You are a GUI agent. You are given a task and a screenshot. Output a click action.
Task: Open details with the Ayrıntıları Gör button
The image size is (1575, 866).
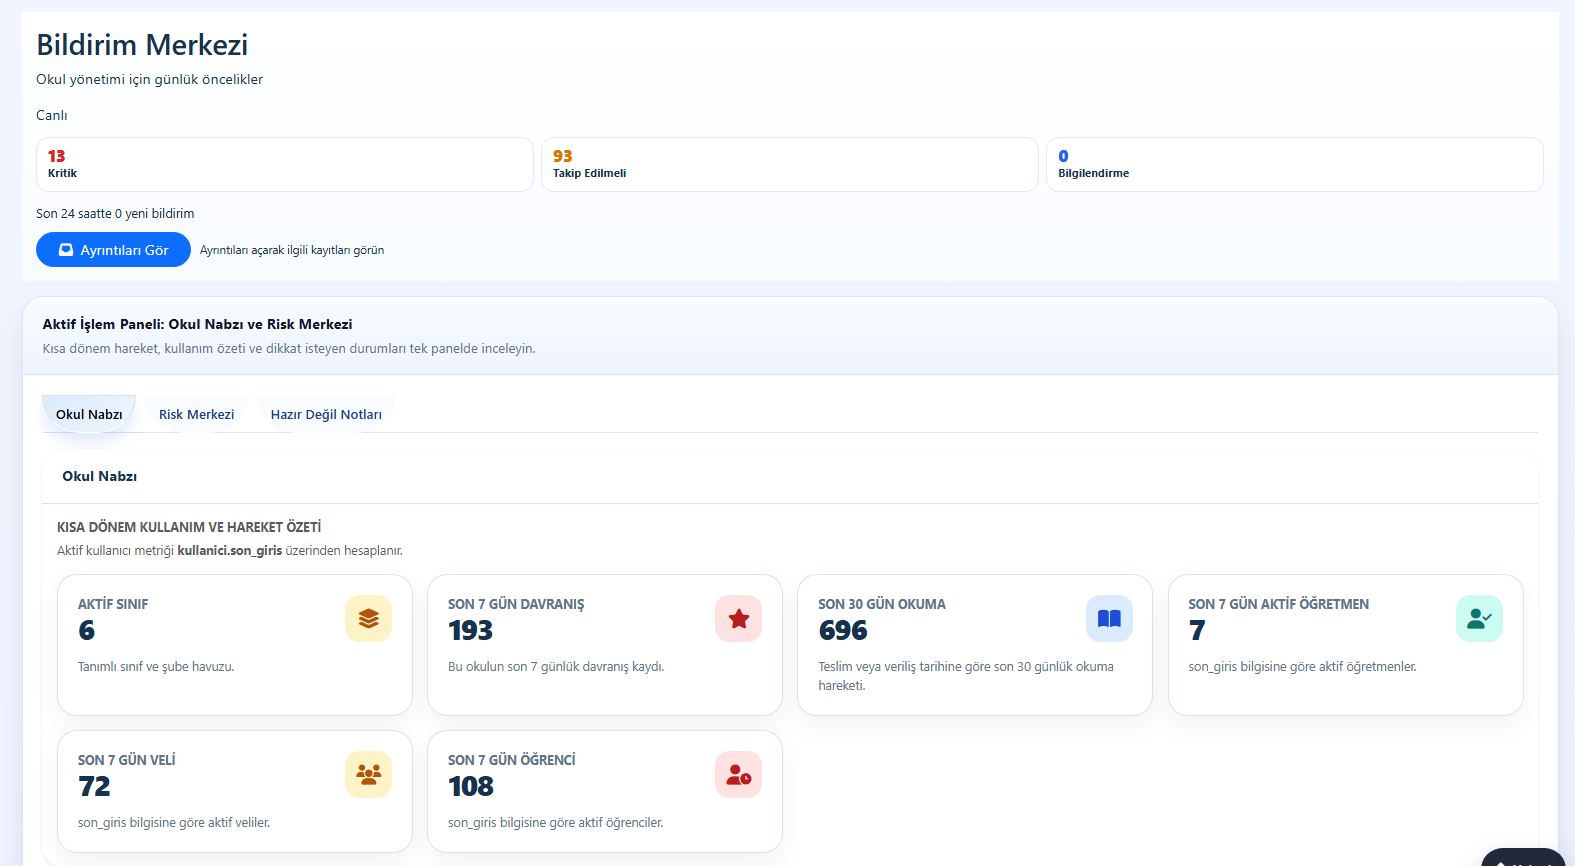[x=113, y=250]
